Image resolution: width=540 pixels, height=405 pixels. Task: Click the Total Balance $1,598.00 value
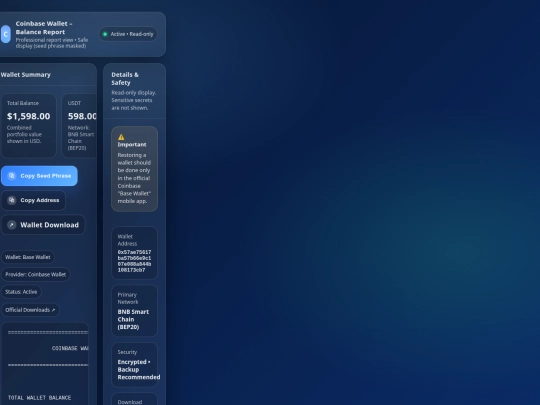click(29, 116)
